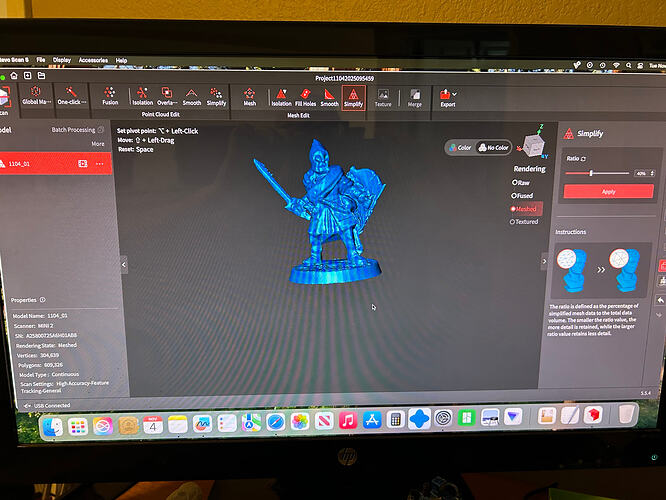666x500 pixels.
Task: Open Export dropdown arrow
Action: point(455,94)
